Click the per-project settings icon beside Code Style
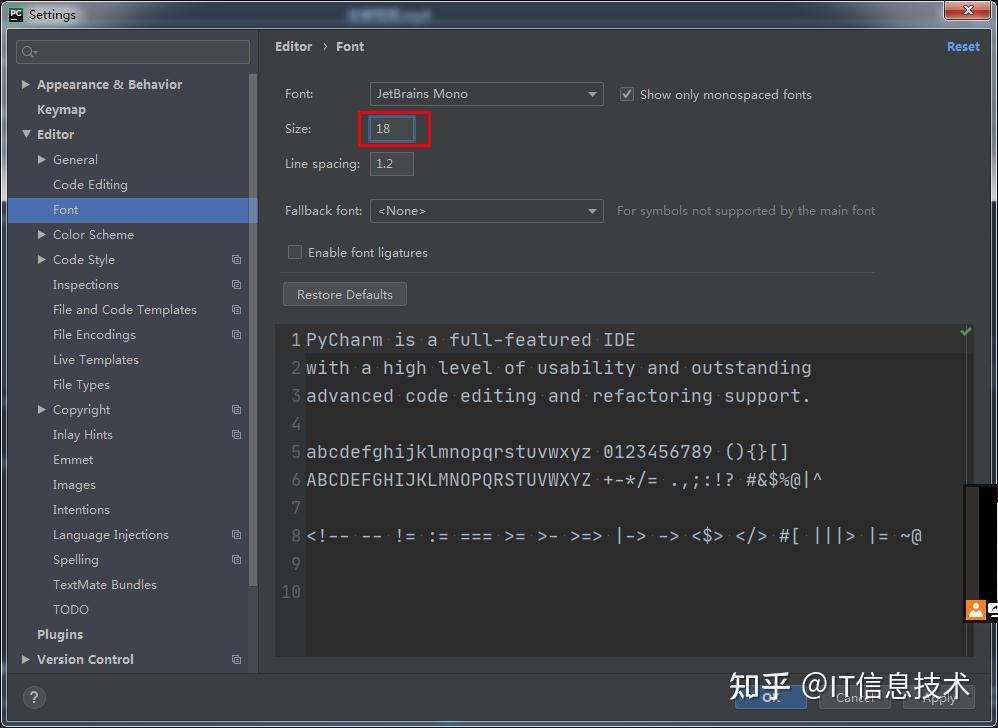 (x=235, y=259)
